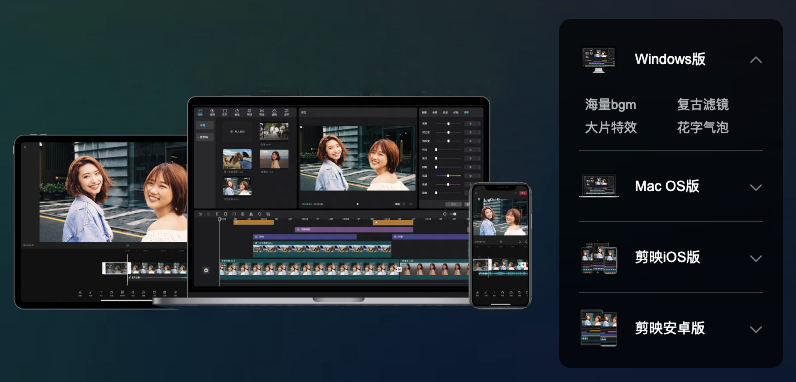Expand the 剪映iOS版 section chevron

756,258
